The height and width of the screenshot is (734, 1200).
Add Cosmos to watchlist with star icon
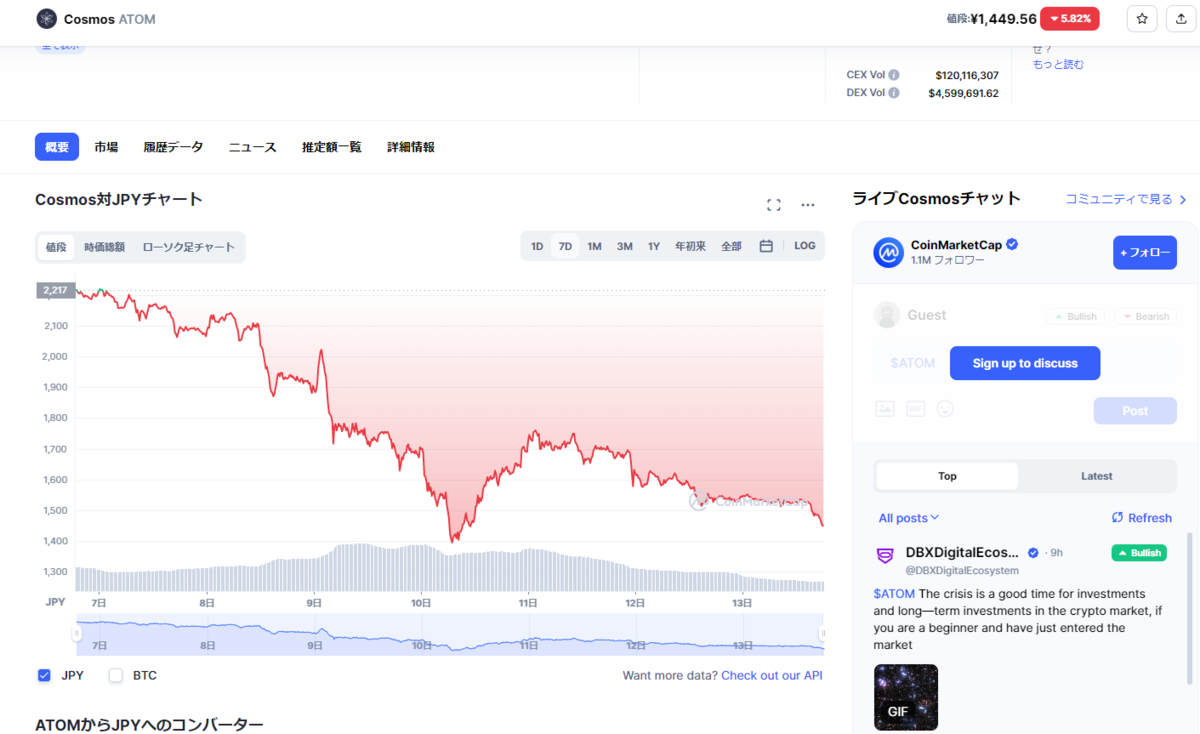point(1143,19)
